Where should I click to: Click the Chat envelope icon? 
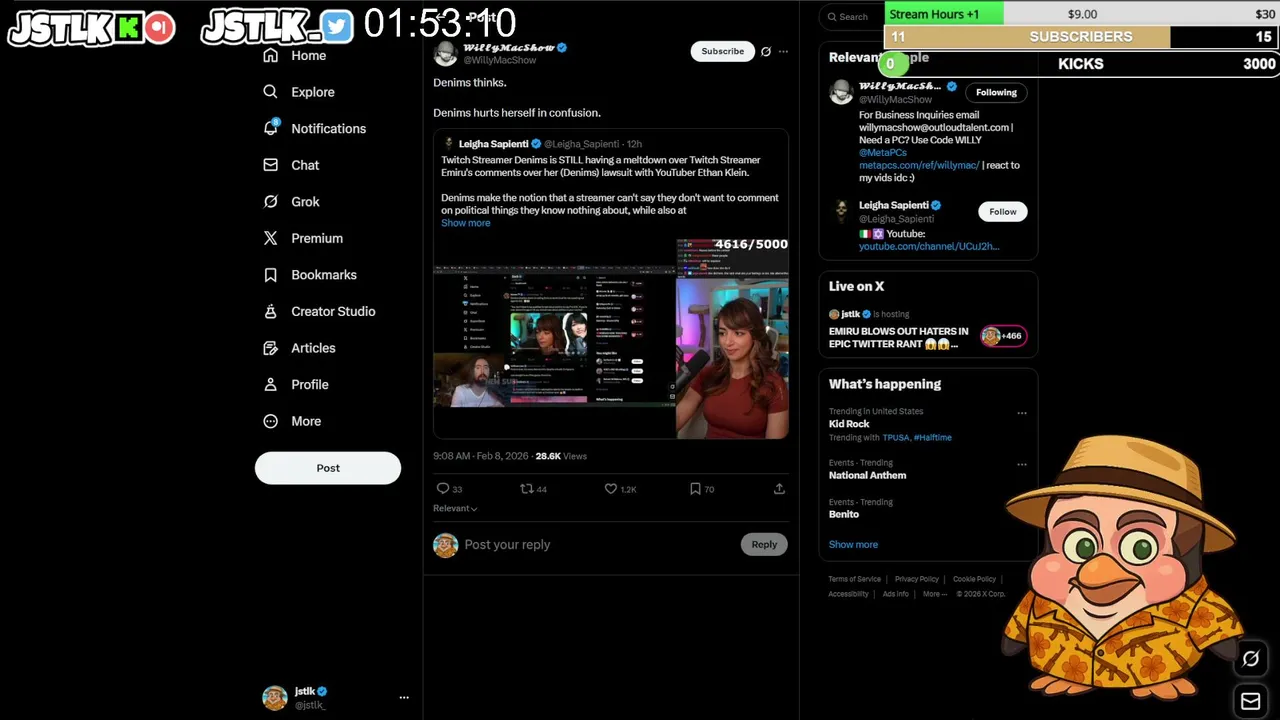tap(270, 165)
